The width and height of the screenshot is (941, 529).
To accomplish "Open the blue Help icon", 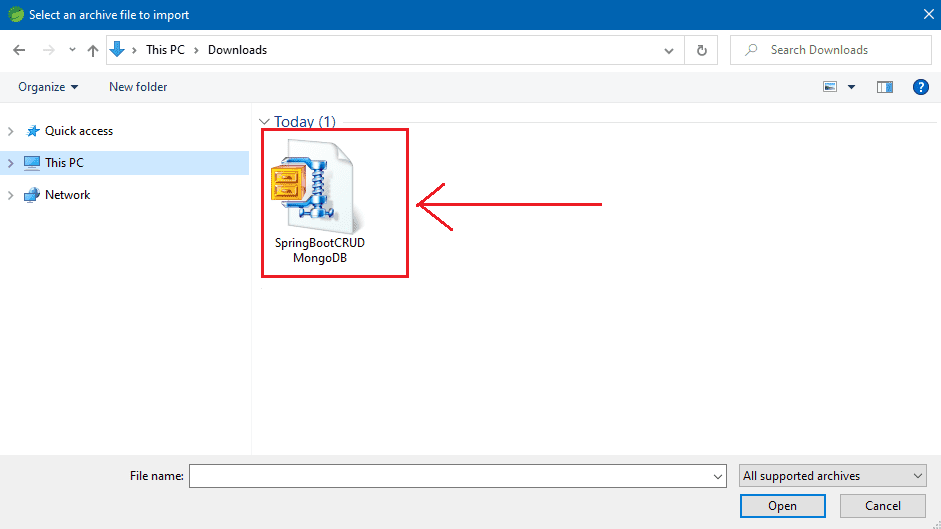I will tap(921, 87).
